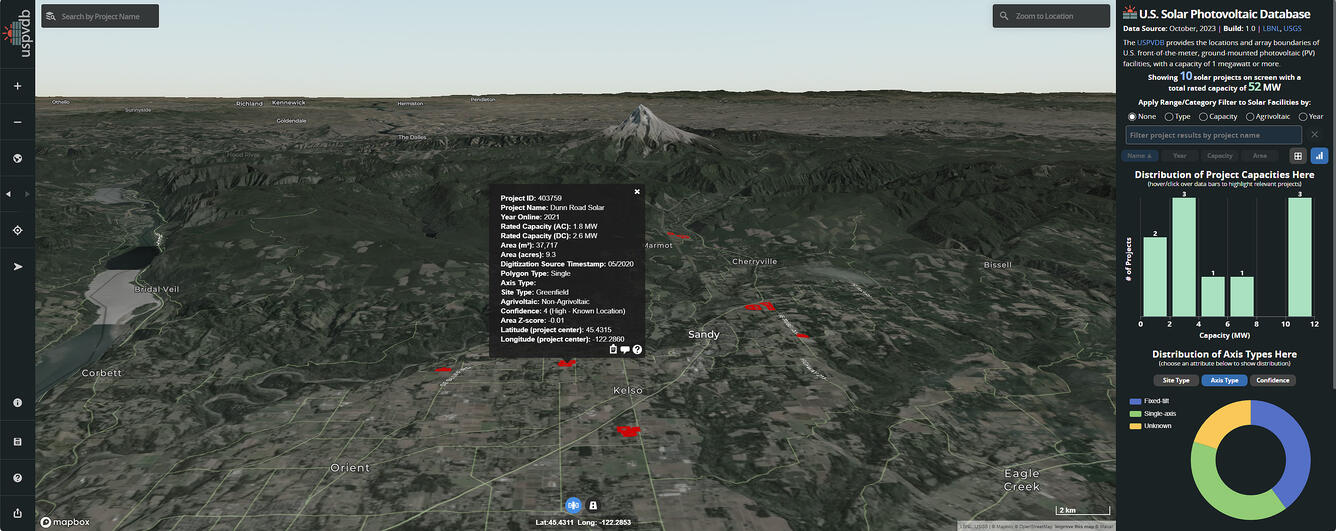
Task: Click the zoom out minus icon
Action: tap(17, 122)
